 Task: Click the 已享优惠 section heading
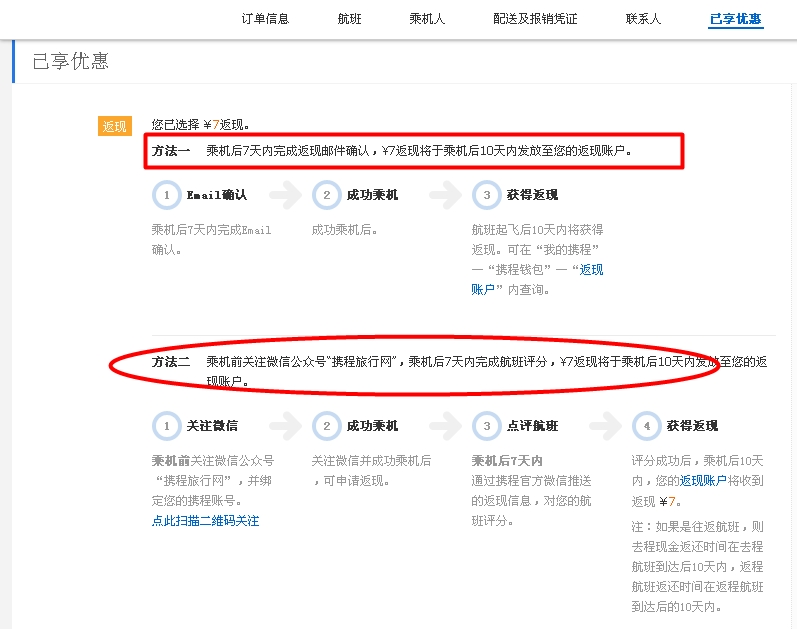70,61
